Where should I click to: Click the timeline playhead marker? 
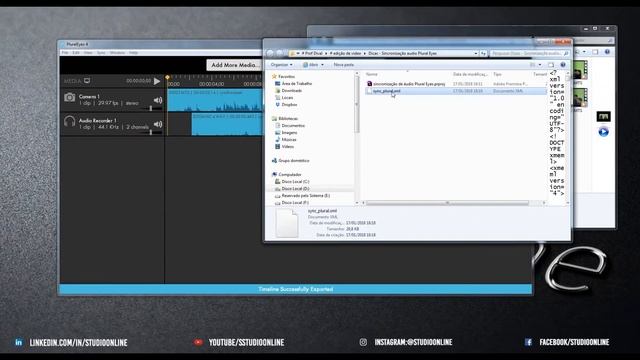pos(167,77)
